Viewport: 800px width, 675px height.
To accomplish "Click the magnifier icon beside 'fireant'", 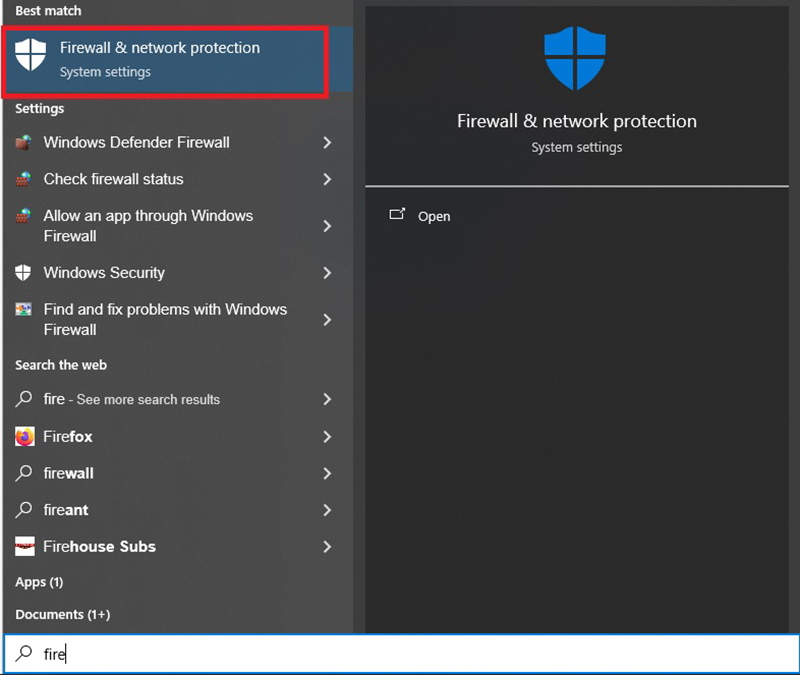I will point(23,510).
